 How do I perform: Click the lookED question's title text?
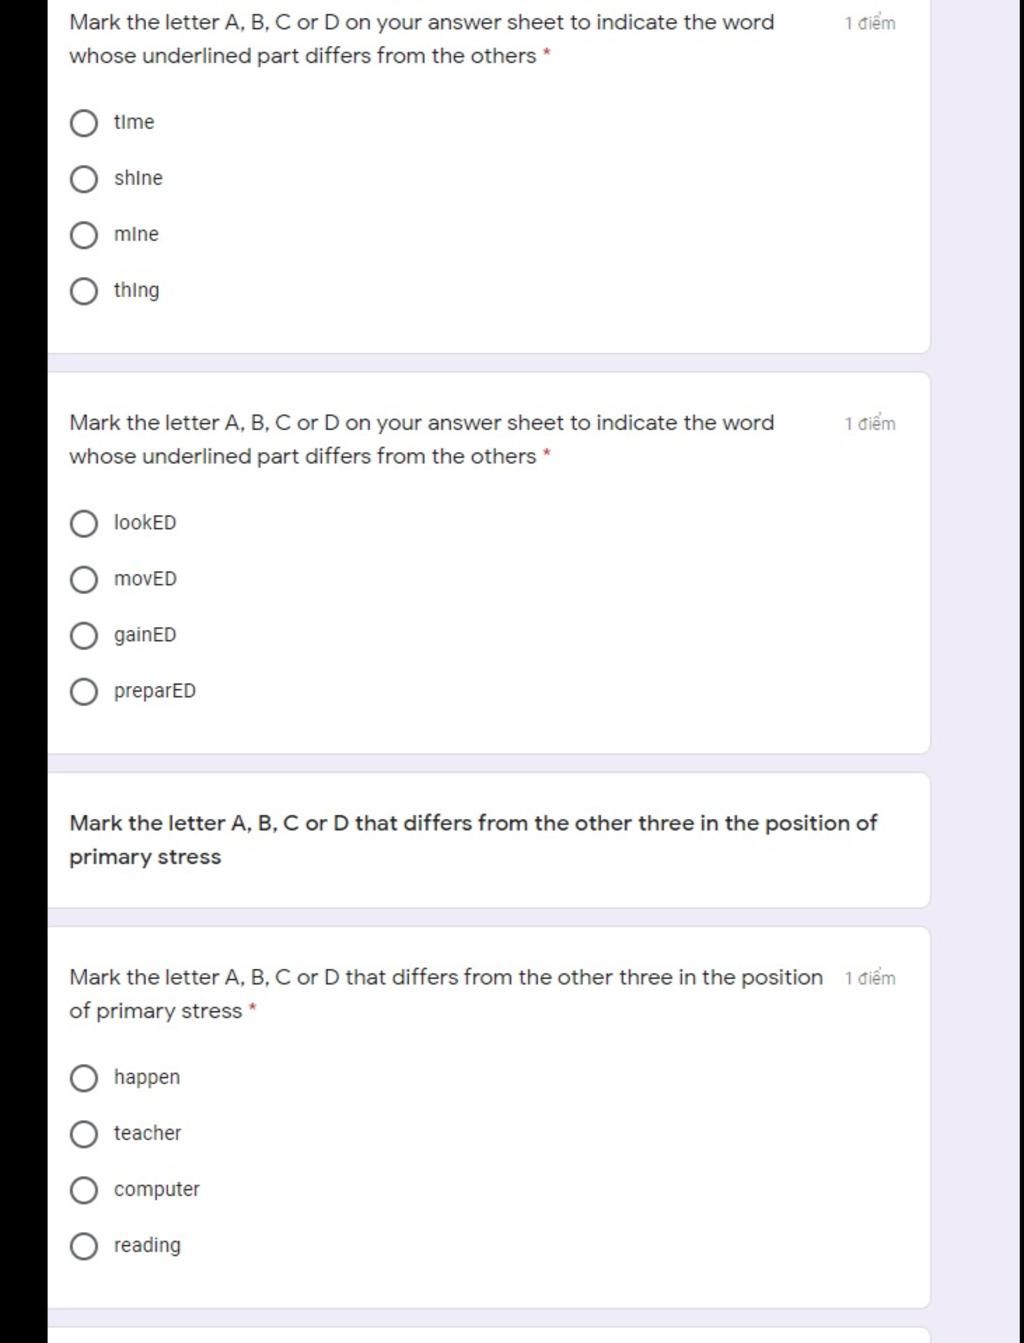tap(421, 439)
